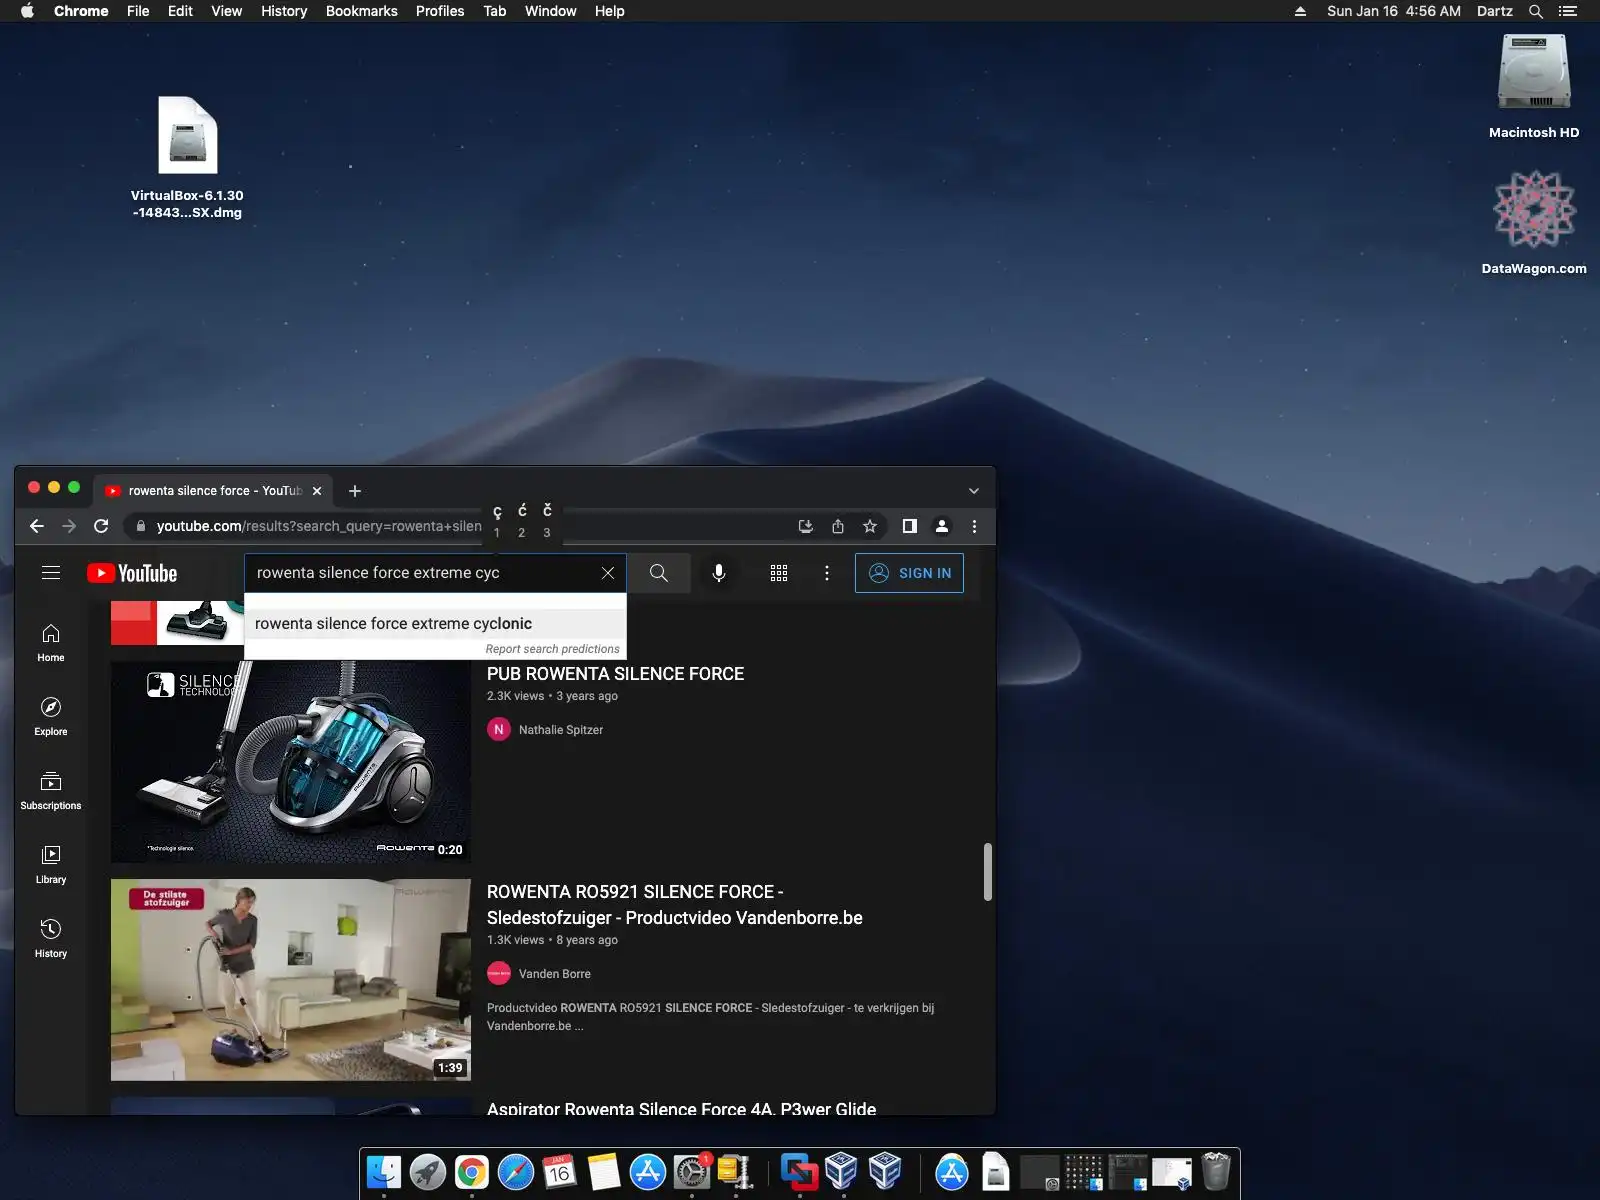Open the Profiles menu
The height and width of the screenshot is (1200, 1600).
click(x=440, y=11)
